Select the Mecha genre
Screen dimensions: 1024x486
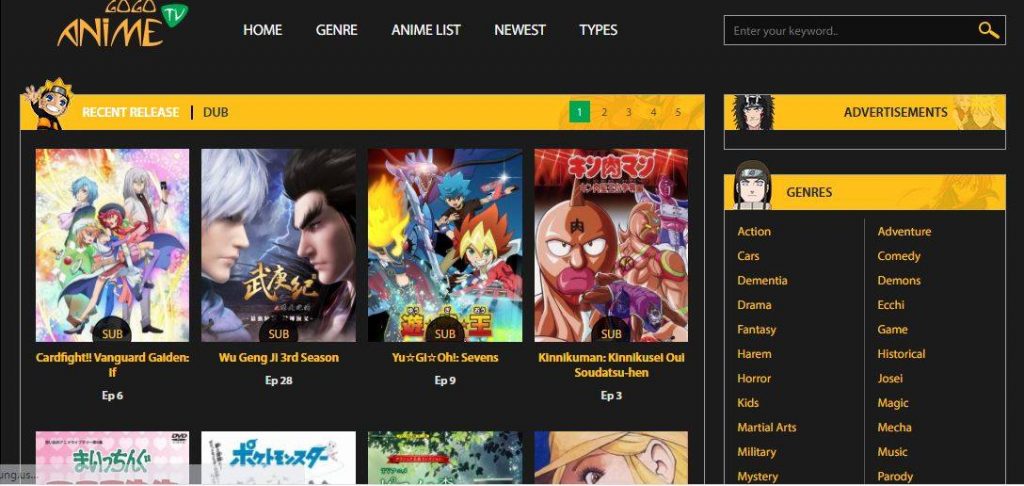coord(894,427)
